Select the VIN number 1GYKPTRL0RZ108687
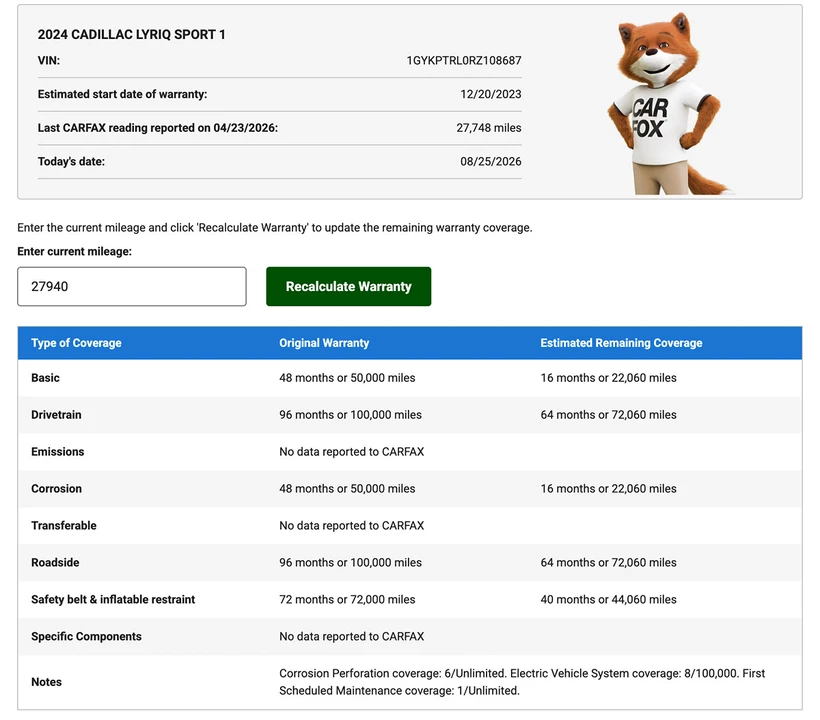The width and height of the screenshot is (820, 720). 464,61
